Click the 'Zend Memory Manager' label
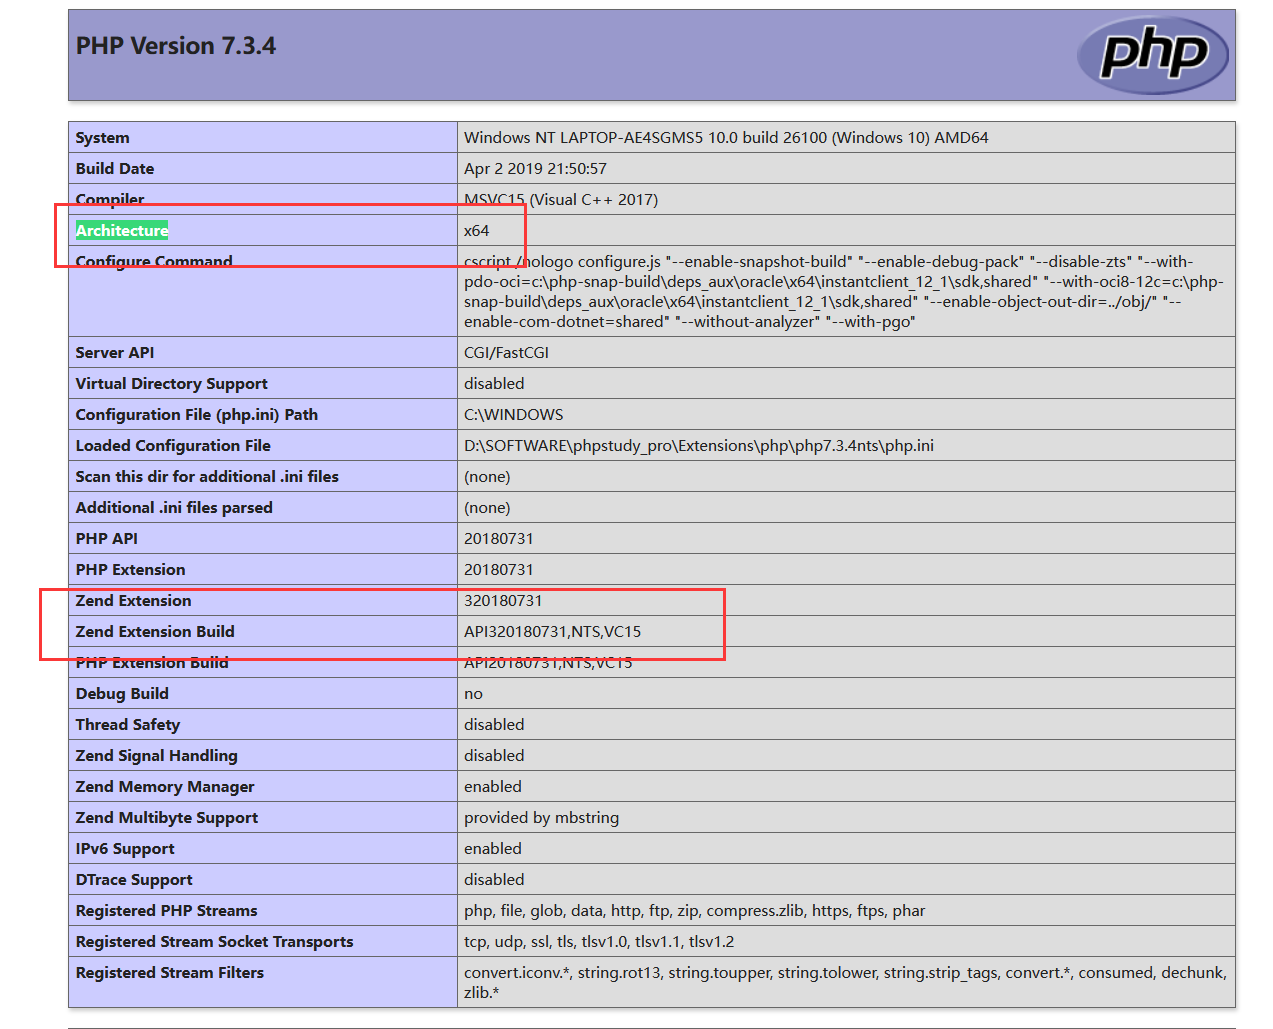This screenshot has width=1273, height=1029. [x=165, y=787]
